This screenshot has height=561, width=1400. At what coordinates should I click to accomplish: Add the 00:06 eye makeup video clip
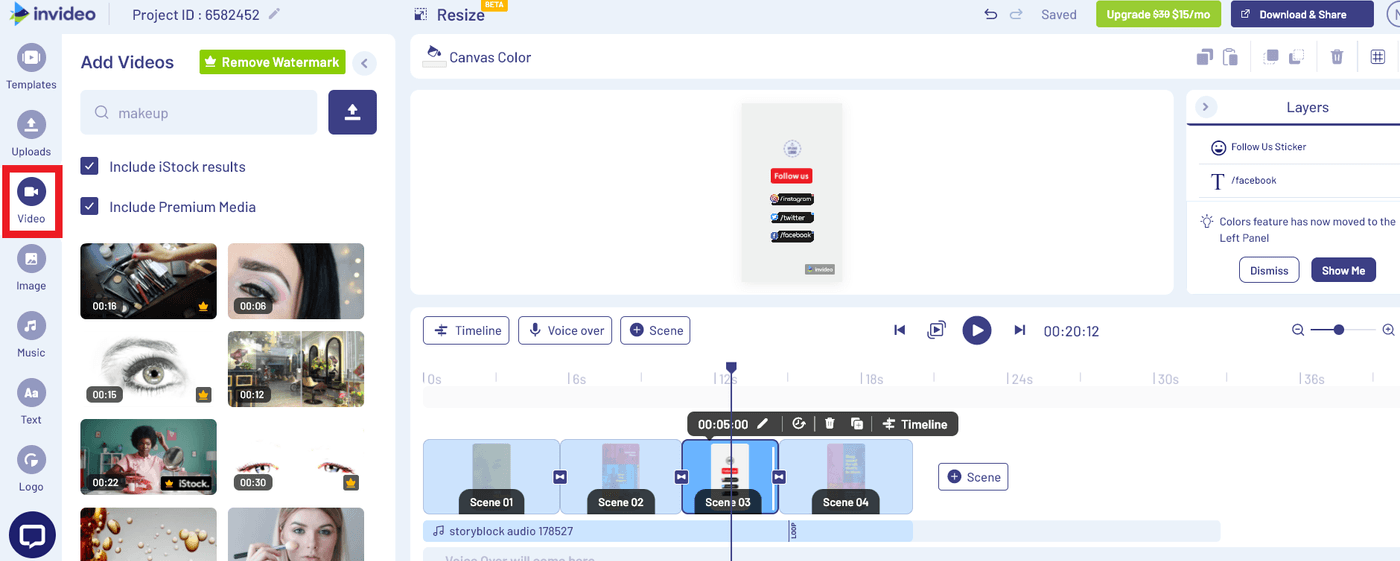tap(296, 281)
